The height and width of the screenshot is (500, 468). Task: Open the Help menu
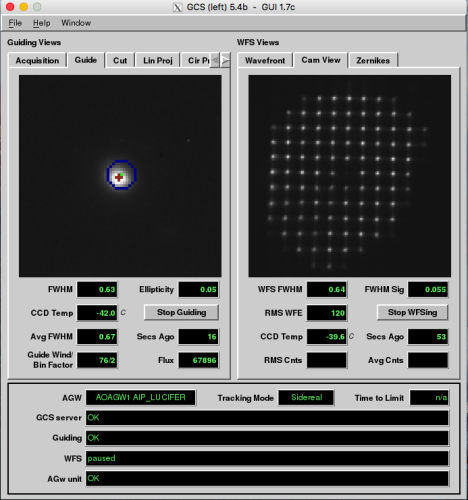coord(41,23)
